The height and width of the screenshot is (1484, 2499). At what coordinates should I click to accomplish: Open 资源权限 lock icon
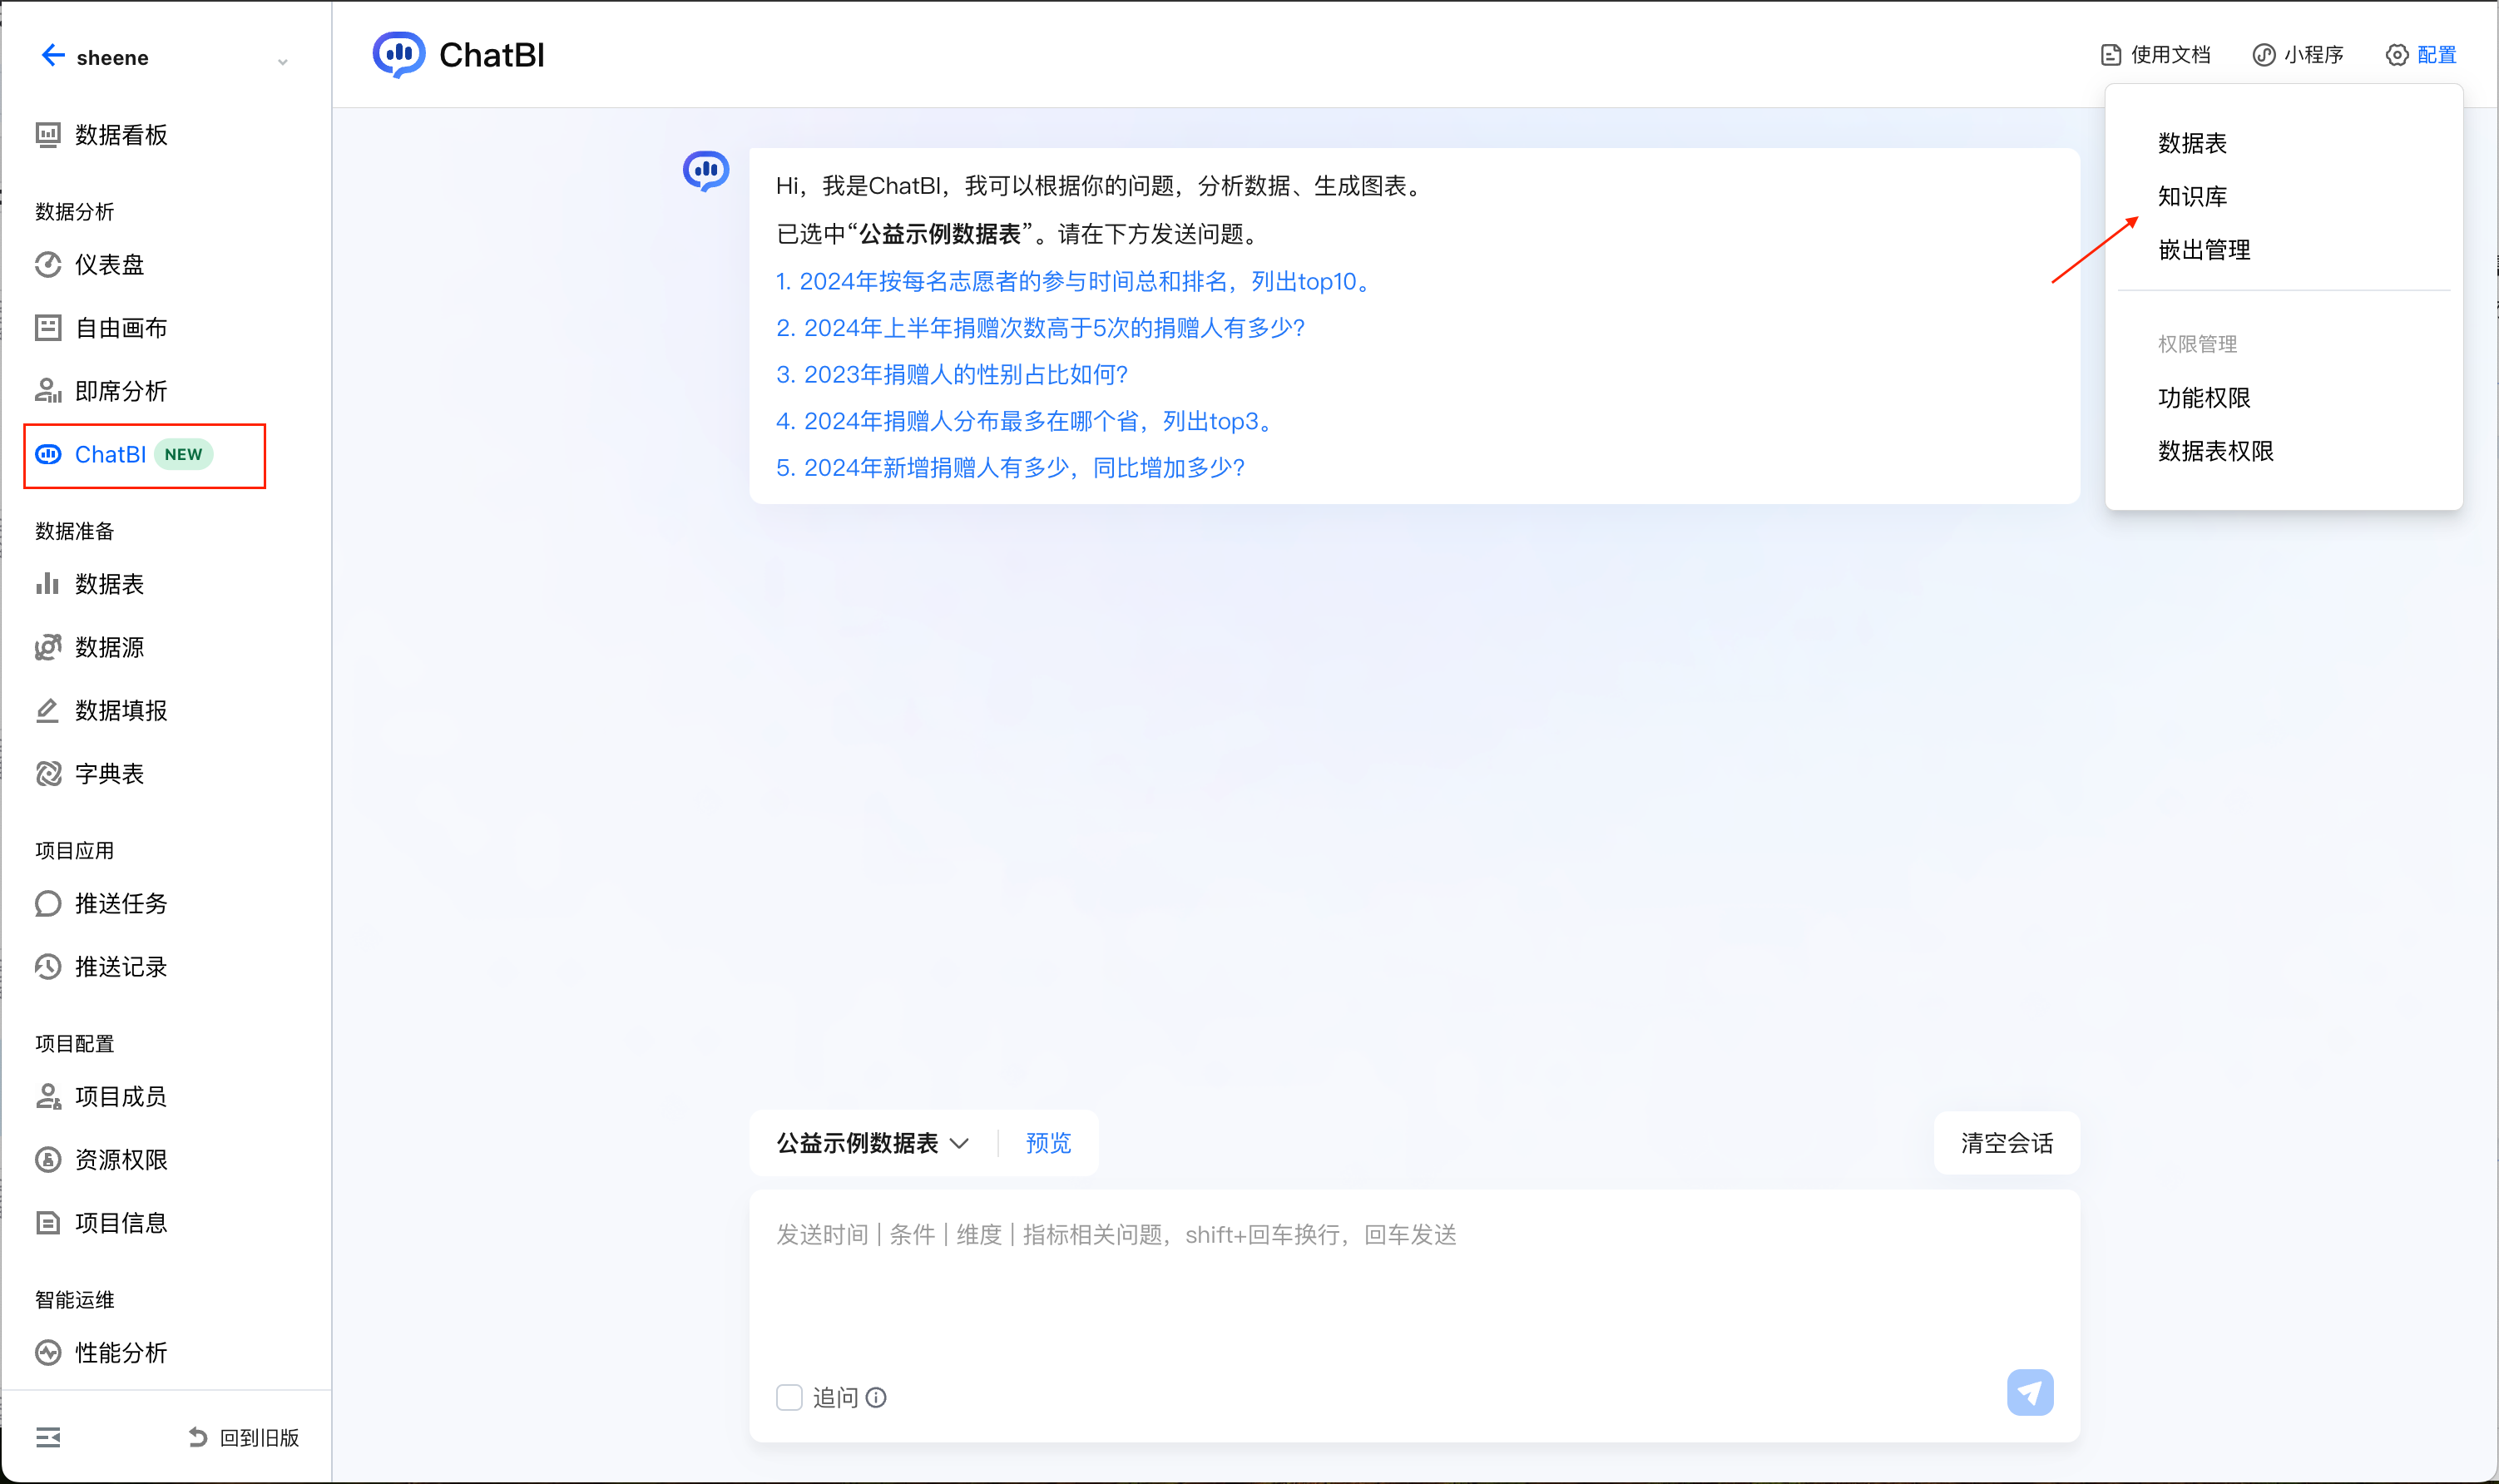pyautogui.click(x=48, y=1160)
